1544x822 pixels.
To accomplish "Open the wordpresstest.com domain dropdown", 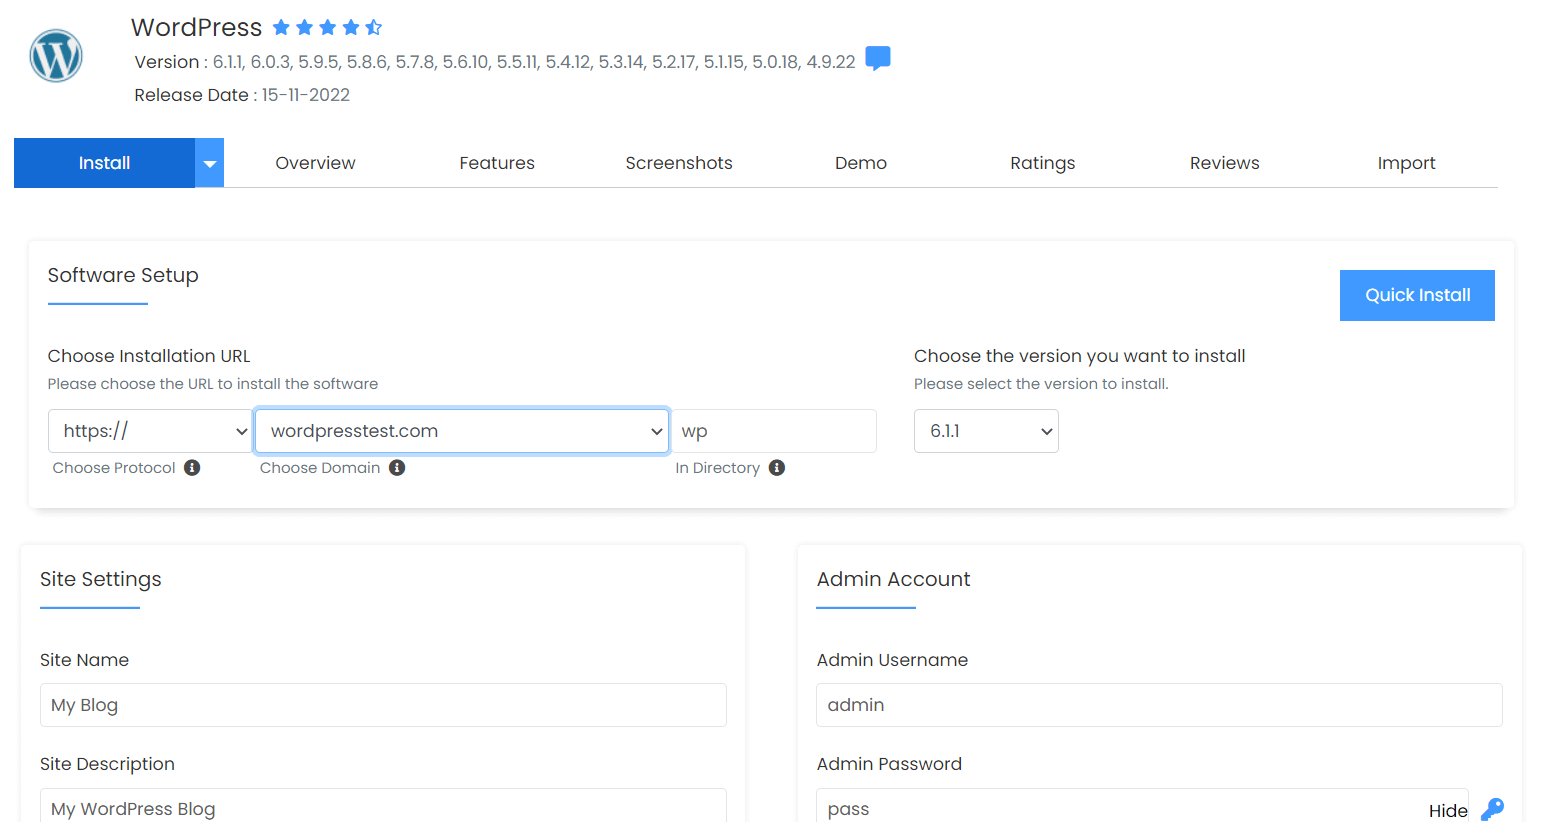I will [x=462, y=431].
